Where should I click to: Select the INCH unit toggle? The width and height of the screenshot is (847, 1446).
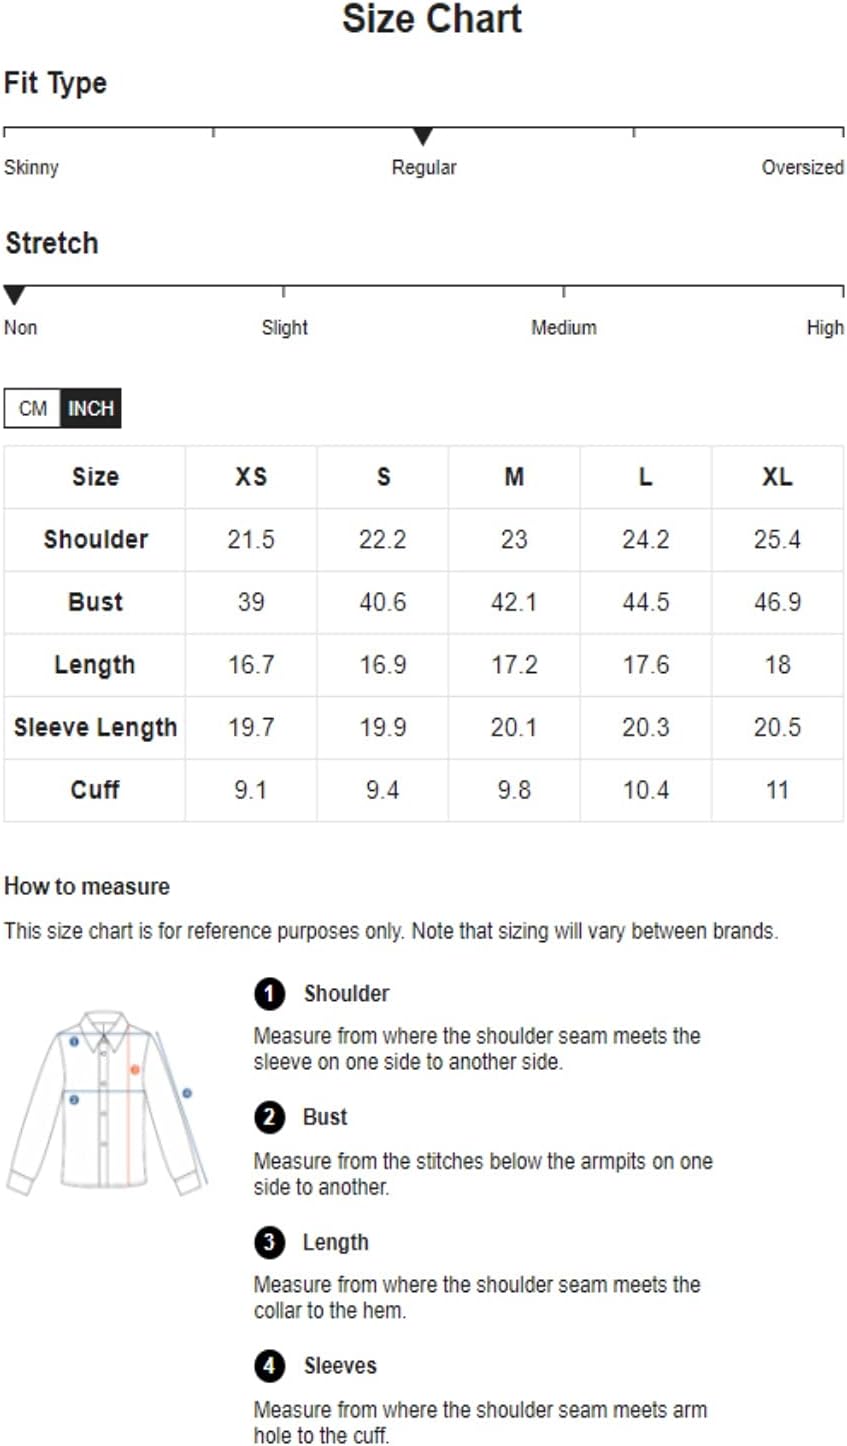[x=91, y=408]
